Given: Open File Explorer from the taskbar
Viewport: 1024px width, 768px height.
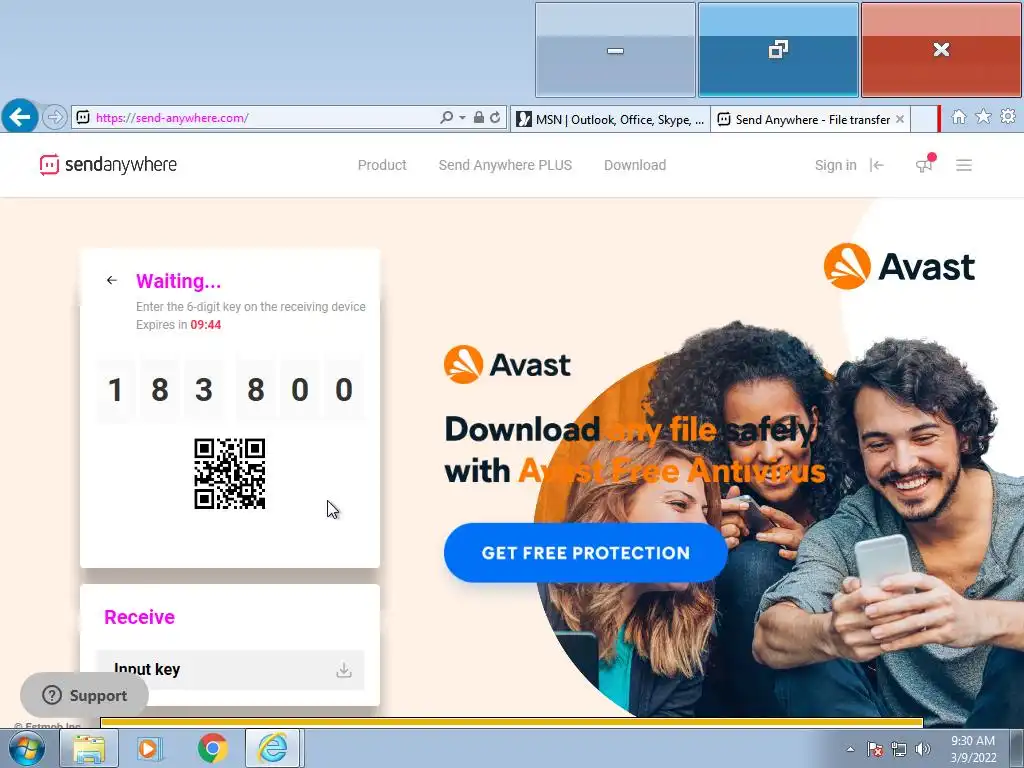Looking at the screenshot, I should pos(88,748).
